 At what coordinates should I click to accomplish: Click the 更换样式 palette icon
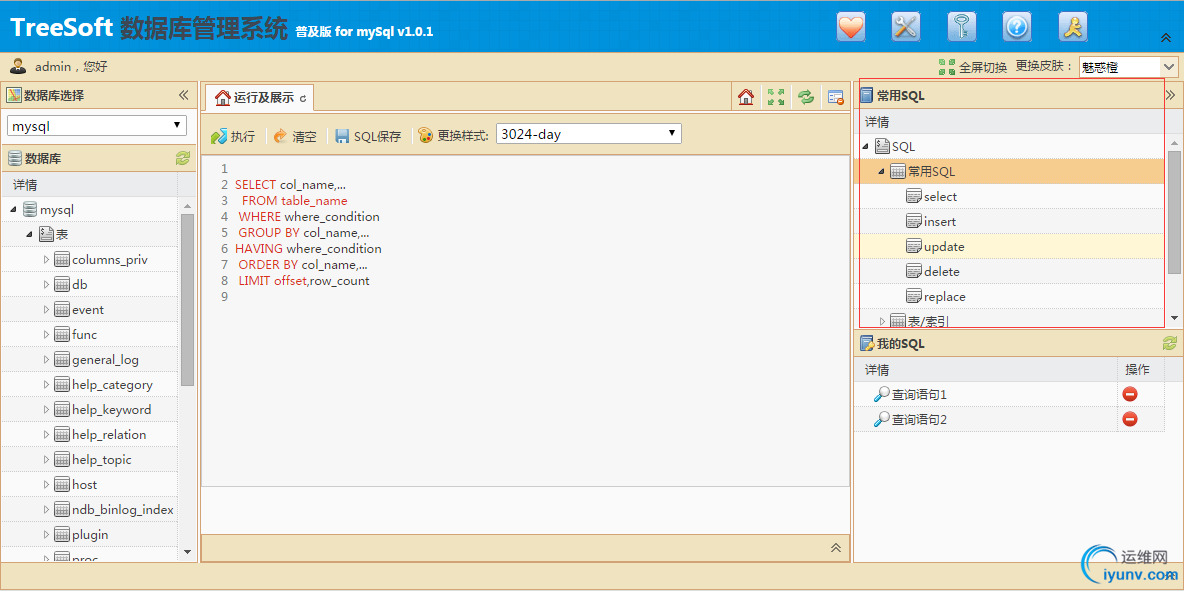pyautogui.click(x=426, y=135)
